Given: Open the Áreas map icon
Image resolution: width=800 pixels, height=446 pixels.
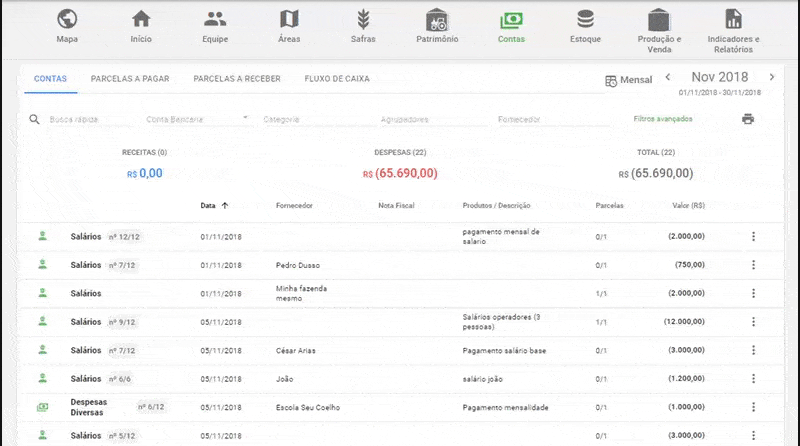Looking at the screenshot, I should 289,19.
